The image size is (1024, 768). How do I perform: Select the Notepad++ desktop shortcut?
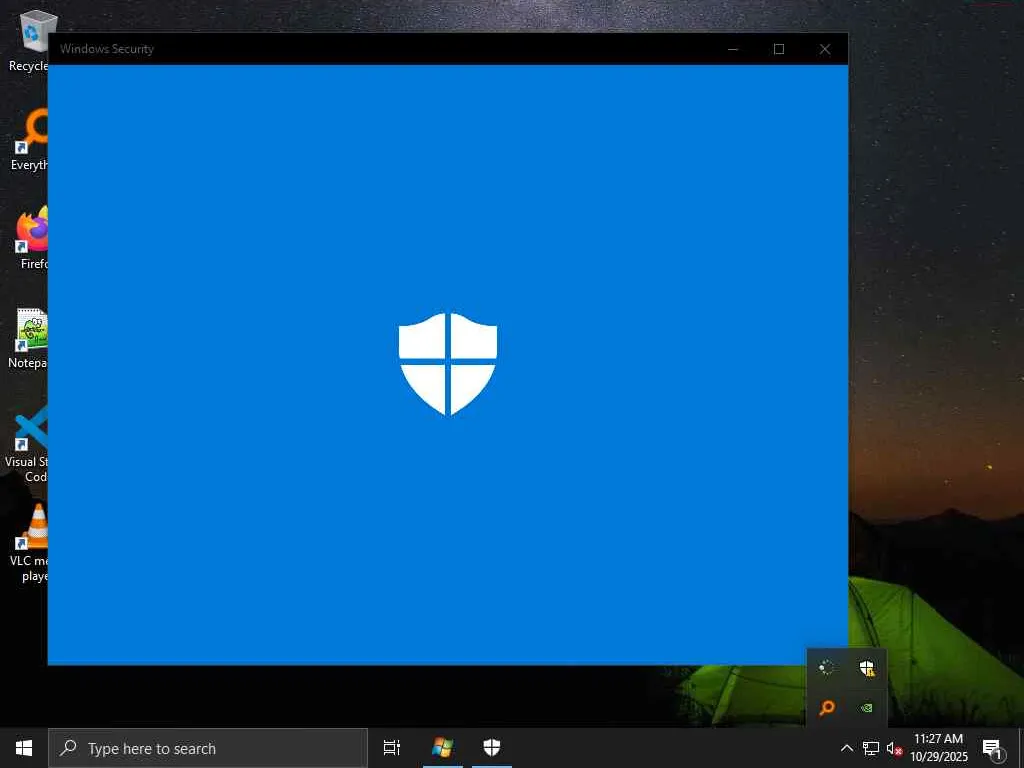28,338
